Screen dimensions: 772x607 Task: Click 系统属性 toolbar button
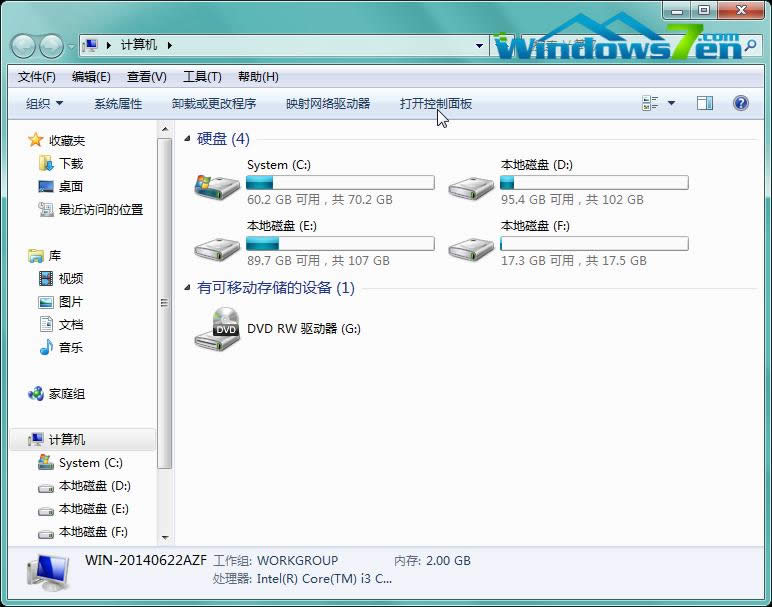coord(118,103)
